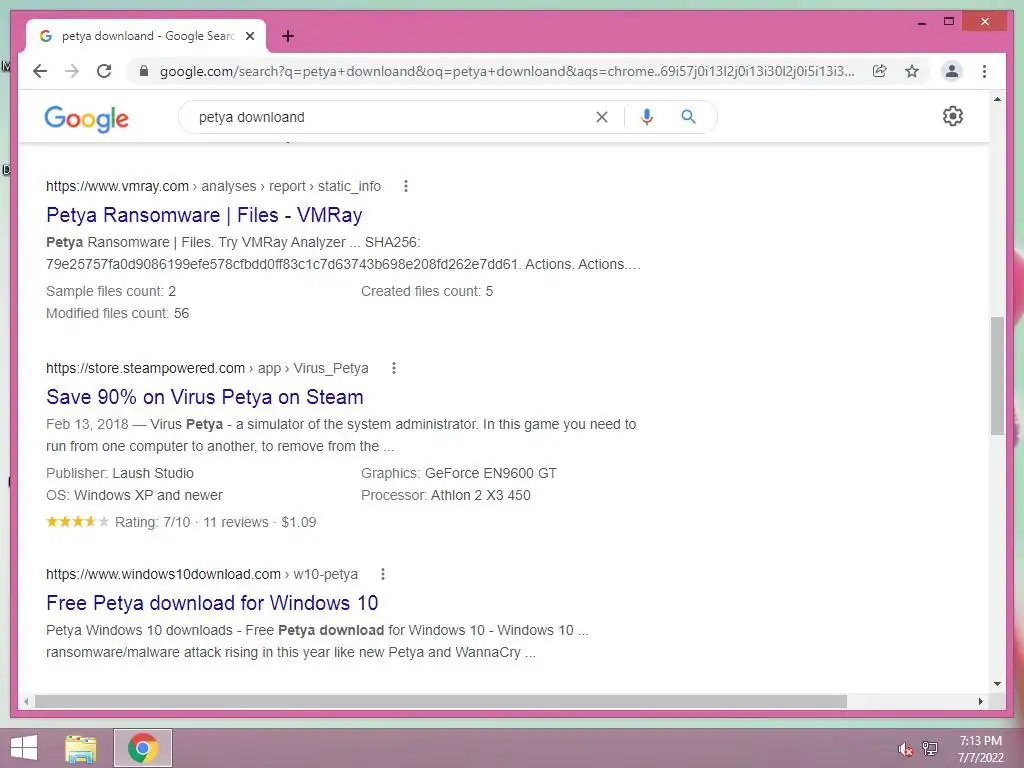Click 'Publisher: Laush Studio' text

[x=120, y=473]
